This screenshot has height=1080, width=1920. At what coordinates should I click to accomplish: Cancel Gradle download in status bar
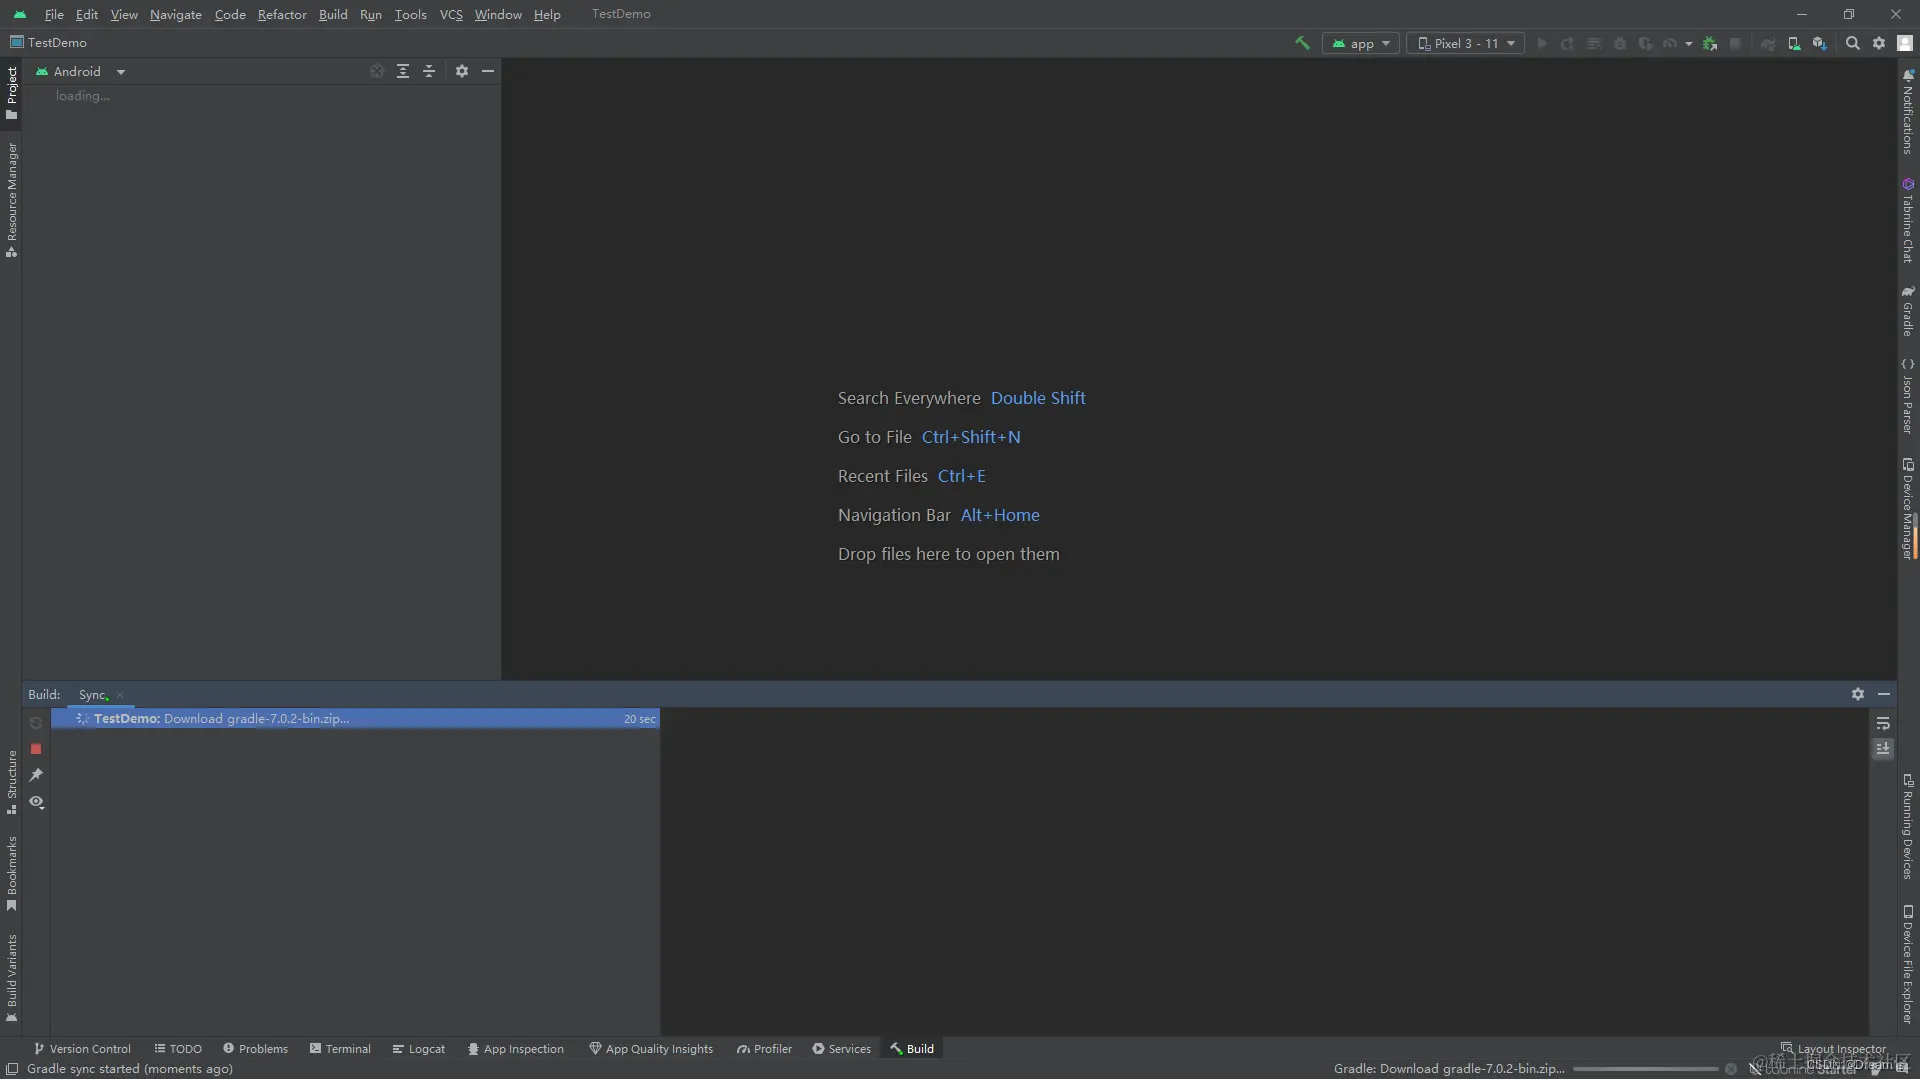coord(1731,1069)
